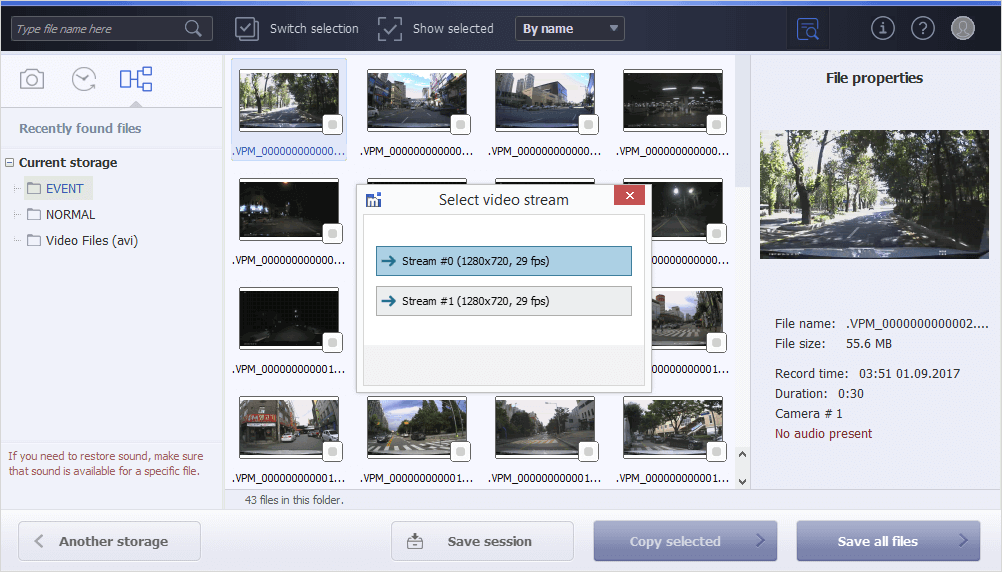
Task: Click the Save session disk icon
Action: (415, 541)
